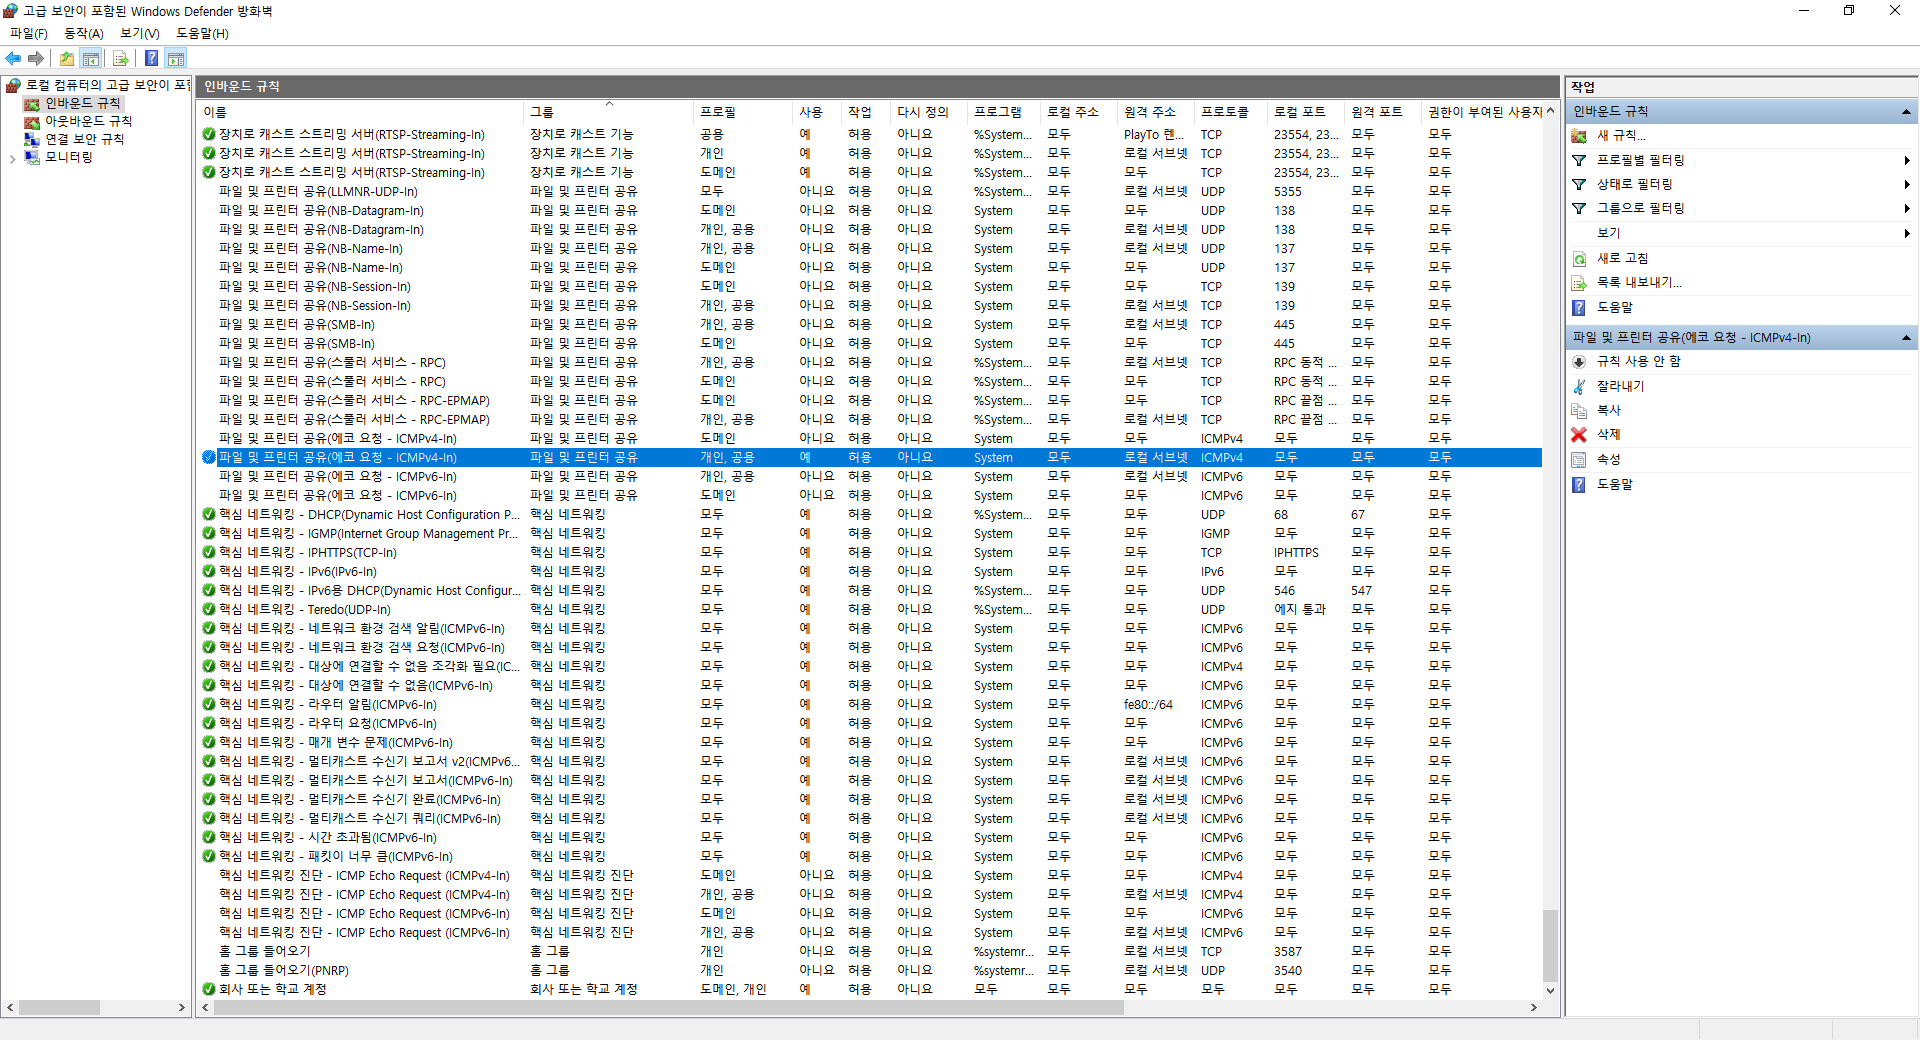Click the rule list scroll-right arrow
This screenshot has height=1040, width=1920.
point(1533,1007)
